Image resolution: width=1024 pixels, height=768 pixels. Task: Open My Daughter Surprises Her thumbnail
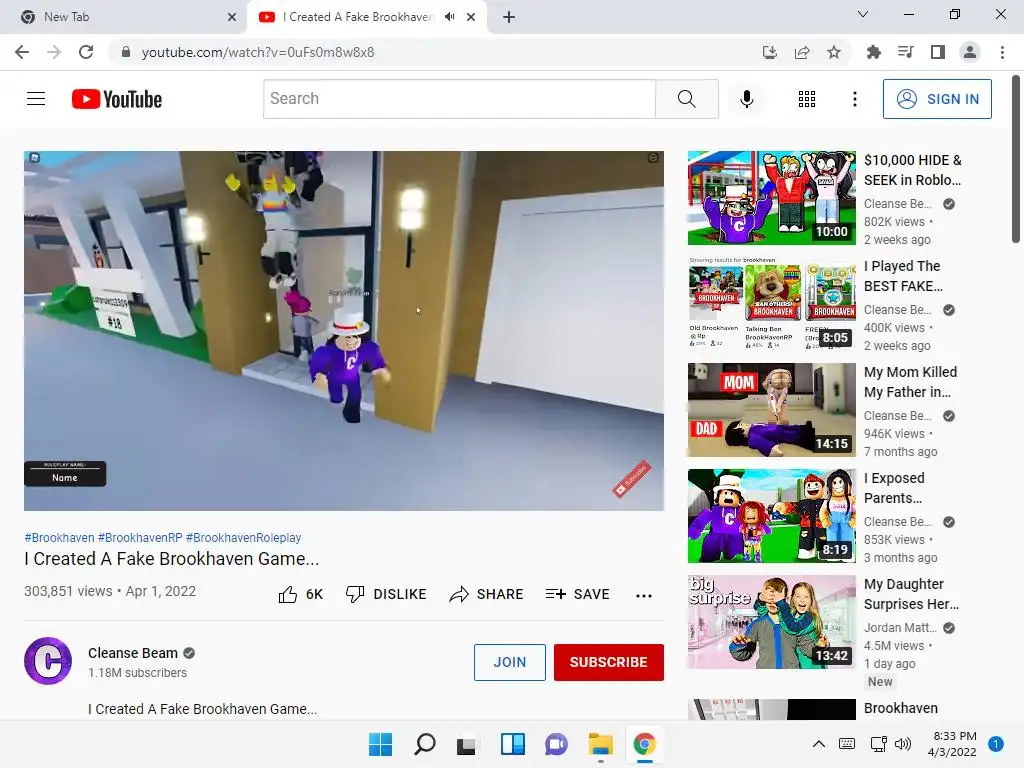coord(771,622)
